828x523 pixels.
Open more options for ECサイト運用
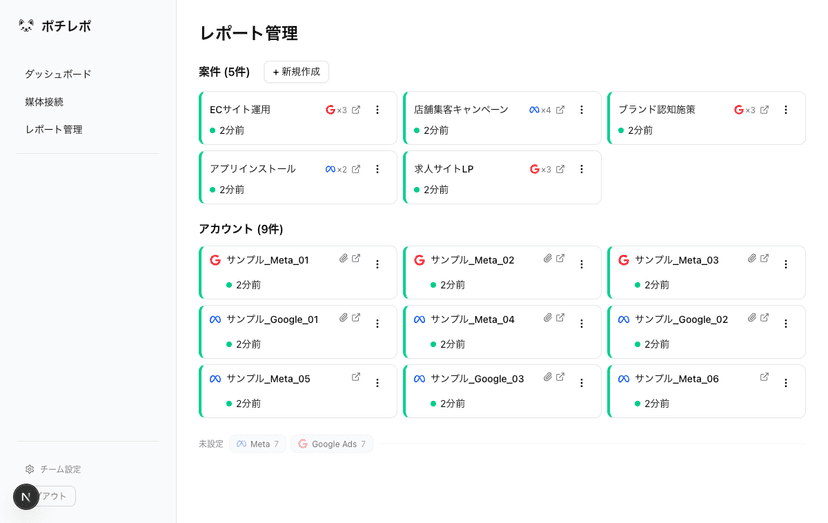377,110
